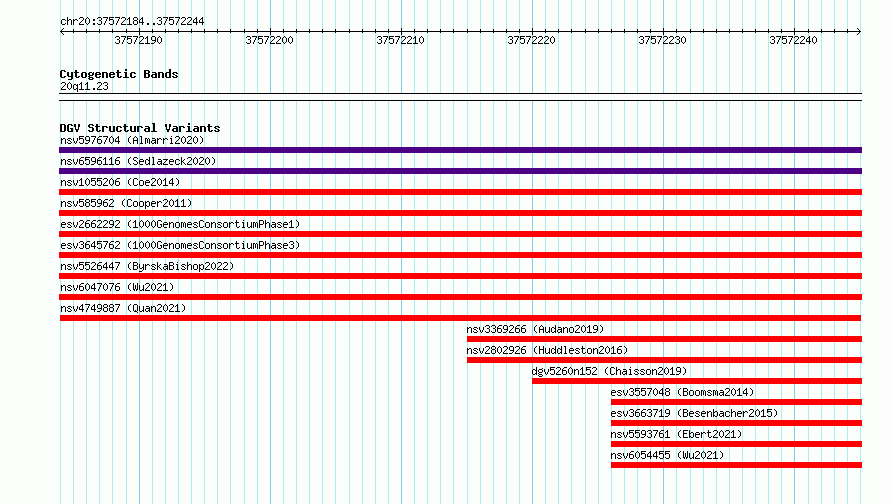The image size is (890, 504).
Task: Click the red bar under nsv585962
Action: 460,213
